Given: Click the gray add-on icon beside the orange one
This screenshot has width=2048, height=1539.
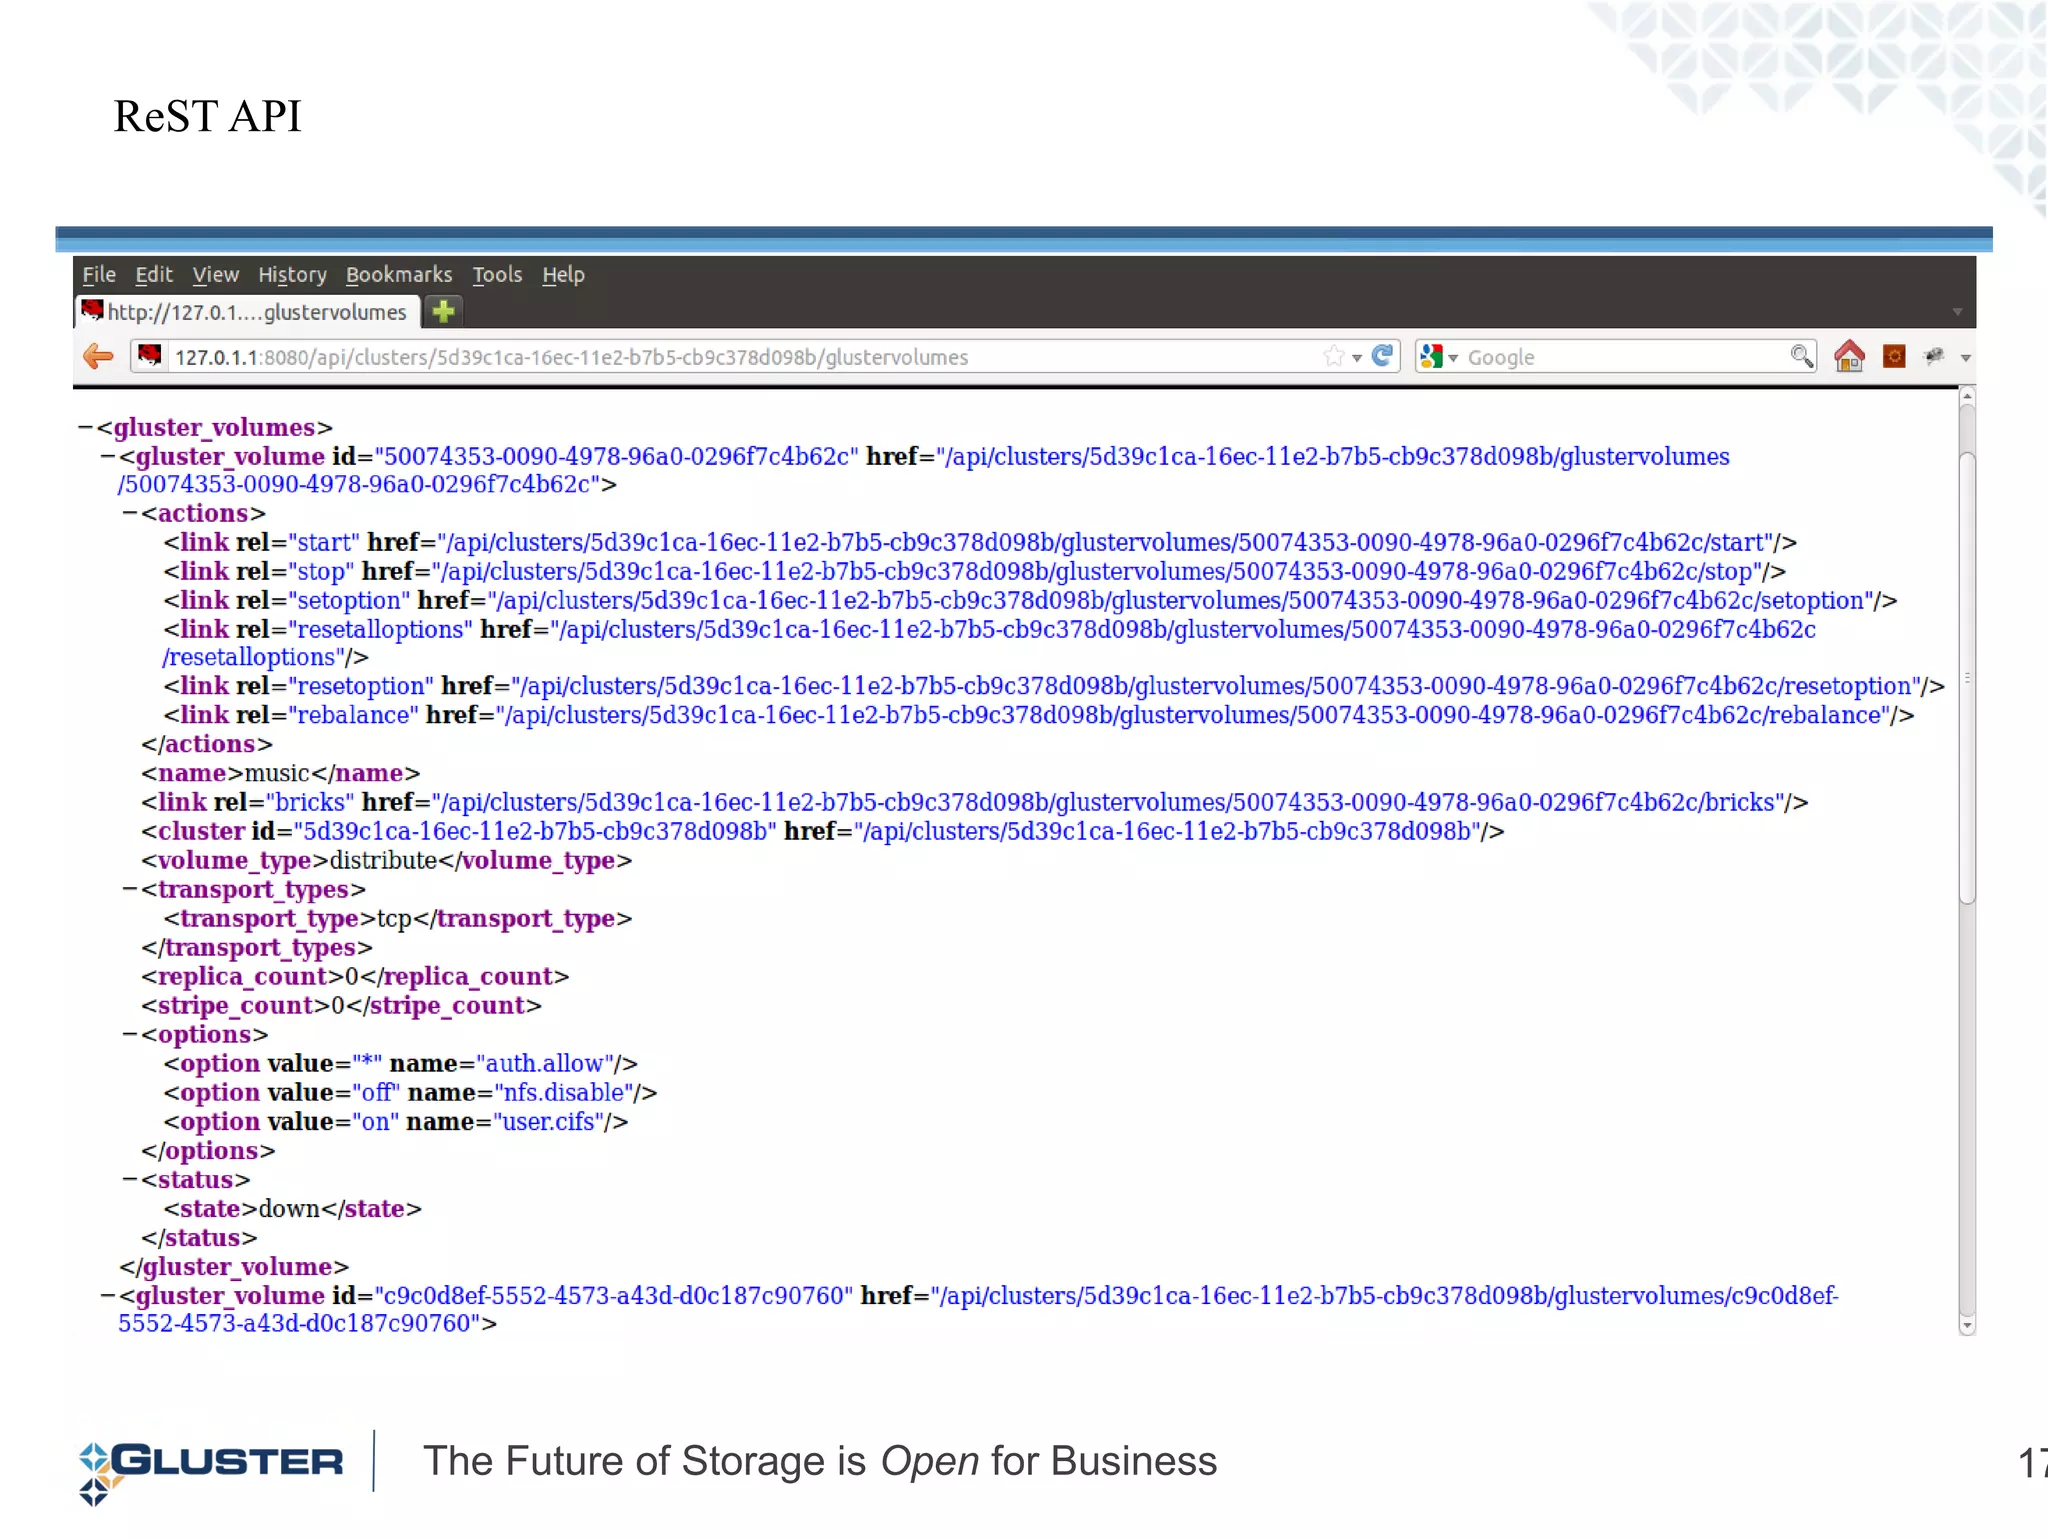Looking at the screenshot, I should [1934, 356].
